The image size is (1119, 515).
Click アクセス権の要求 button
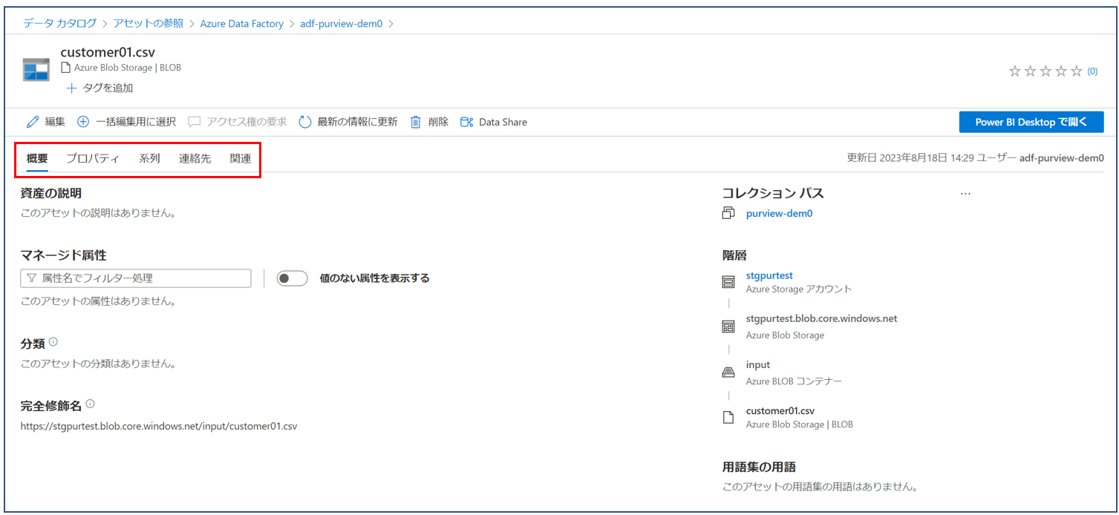tap(238, 122)
